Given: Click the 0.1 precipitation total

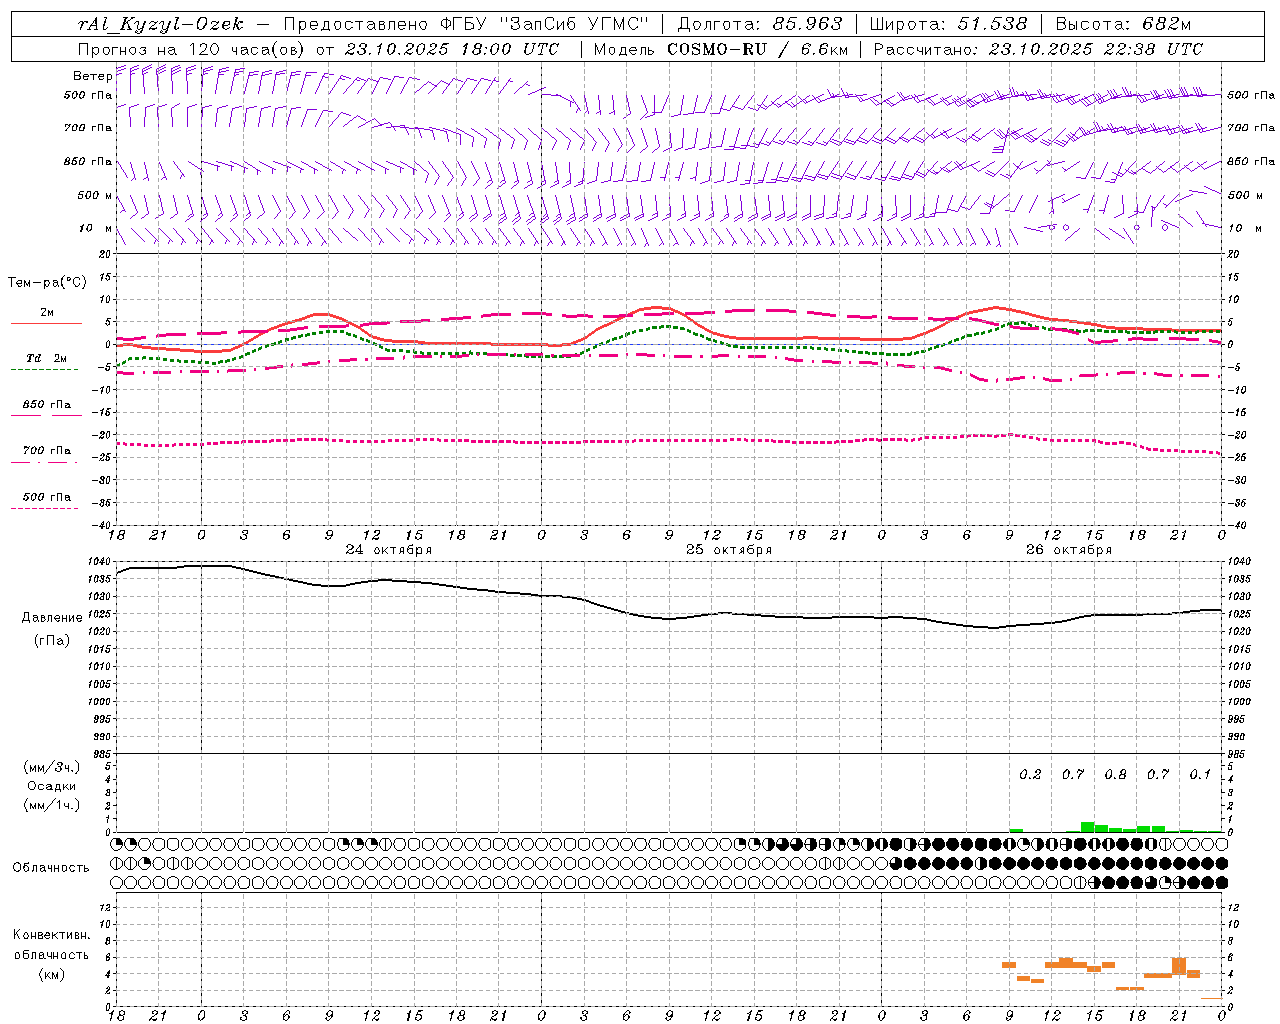Looking at the screenshot, I should 1200,774.
